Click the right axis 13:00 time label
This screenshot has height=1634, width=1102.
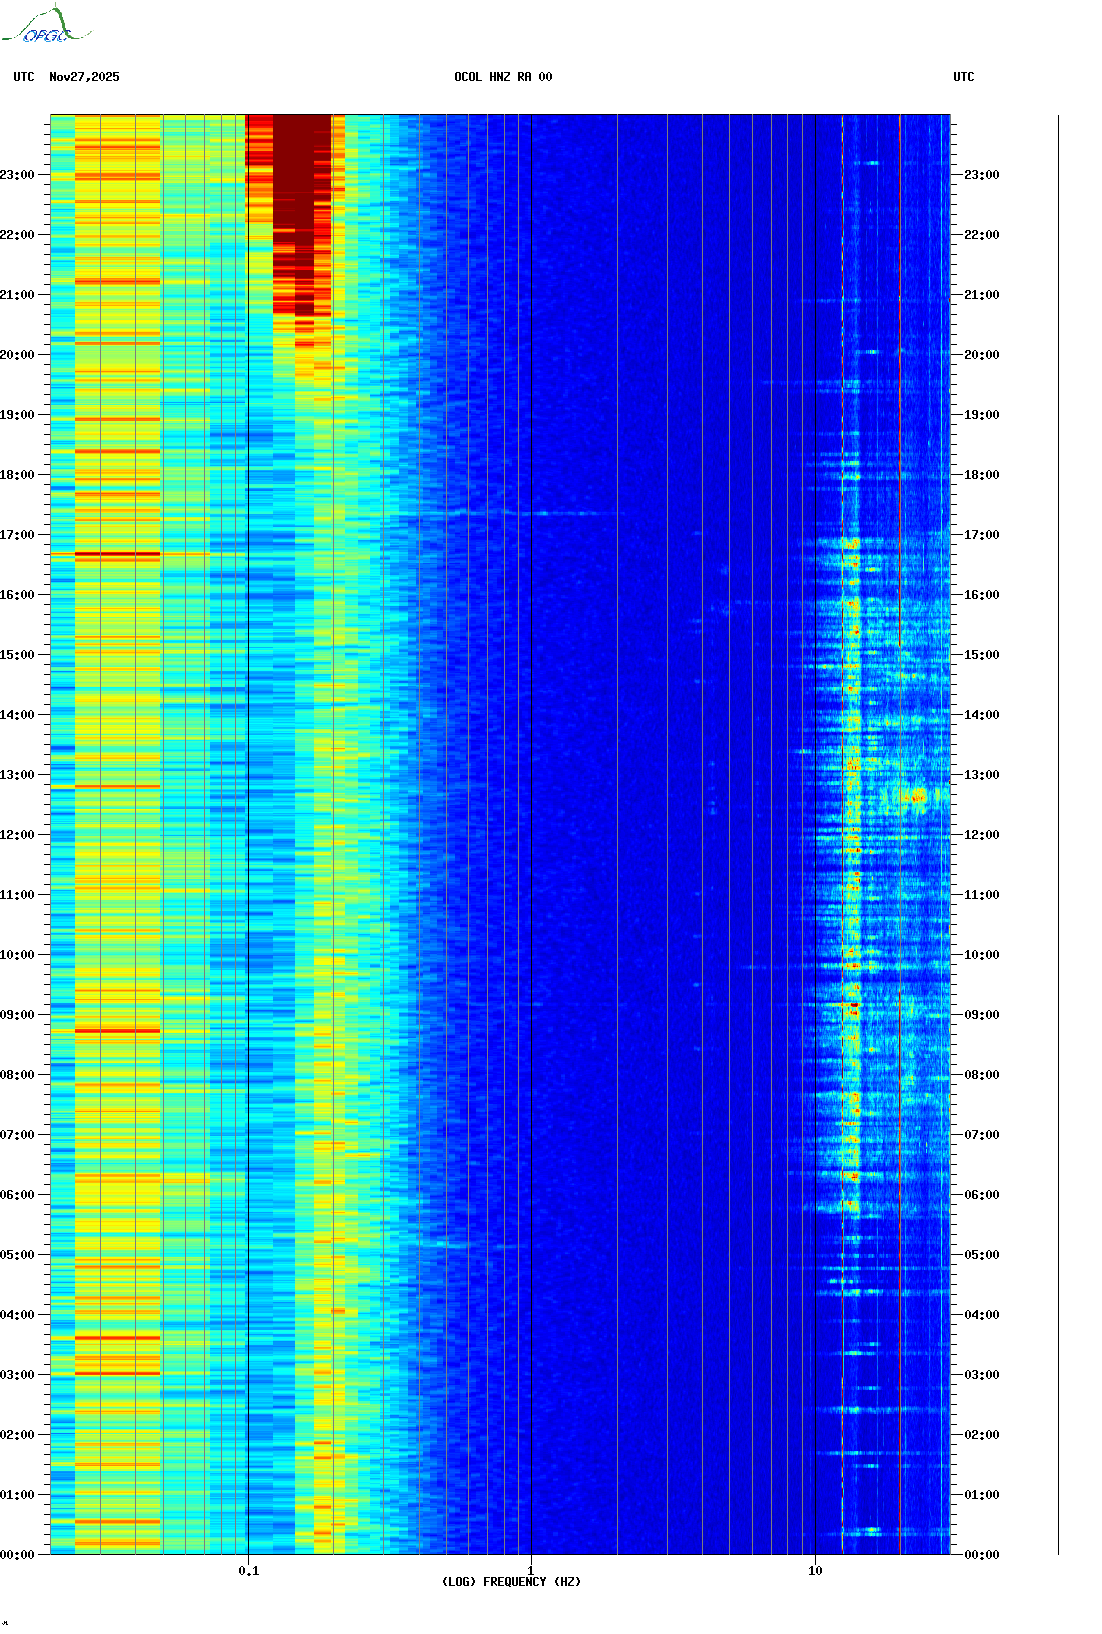click(982, 775)
